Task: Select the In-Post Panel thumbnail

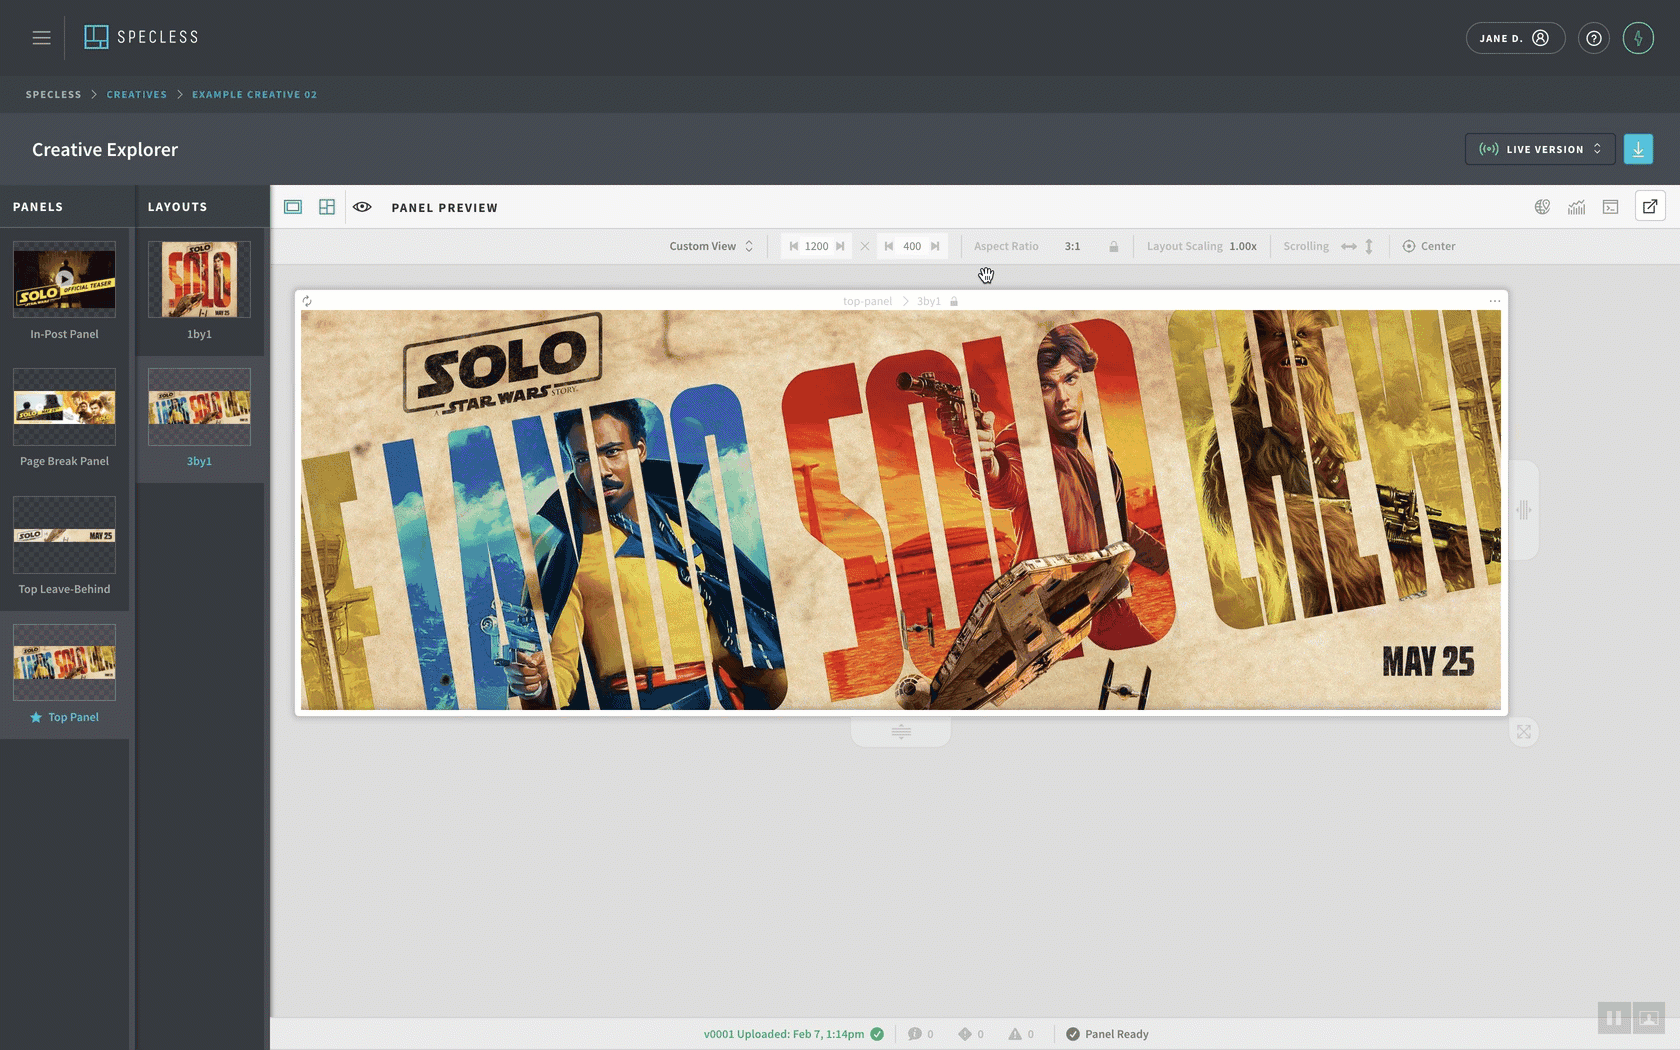Action: coord(64,279)
